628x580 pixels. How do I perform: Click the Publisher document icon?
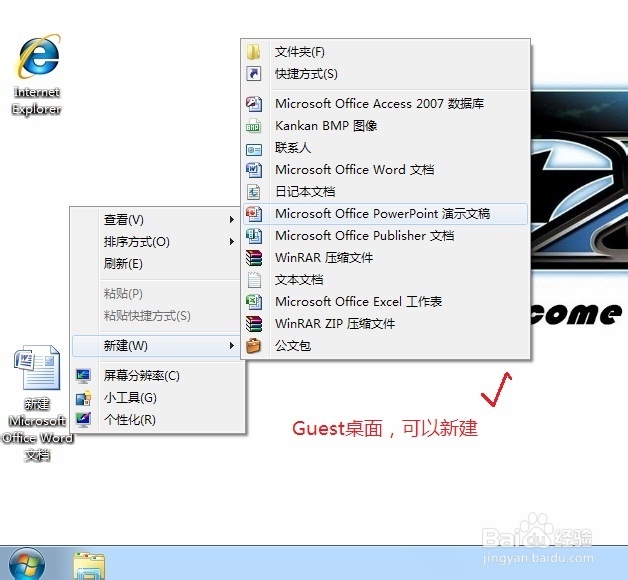coord(254,236)
